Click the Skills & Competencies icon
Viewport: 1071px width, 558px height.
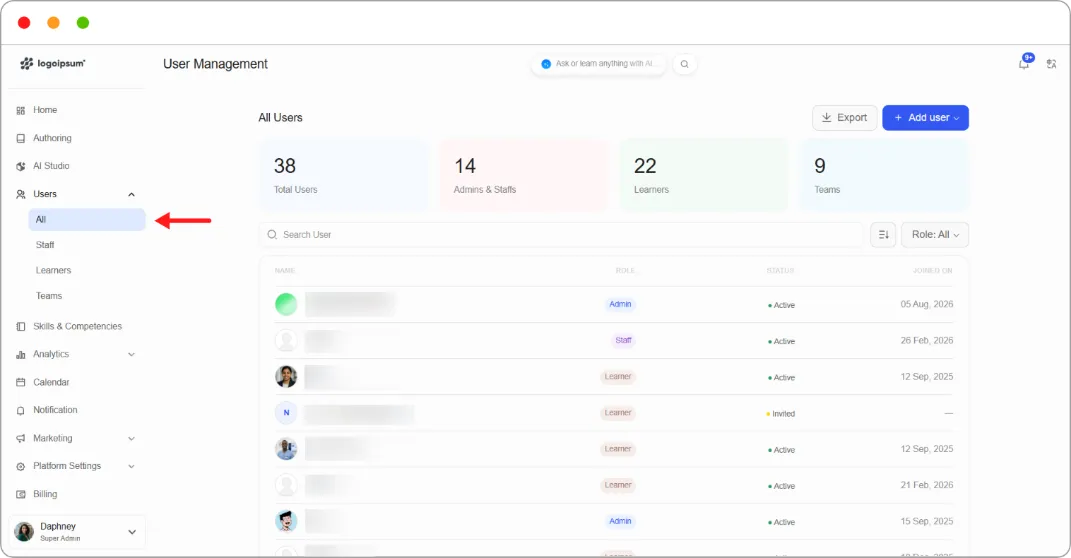(20, 326)
